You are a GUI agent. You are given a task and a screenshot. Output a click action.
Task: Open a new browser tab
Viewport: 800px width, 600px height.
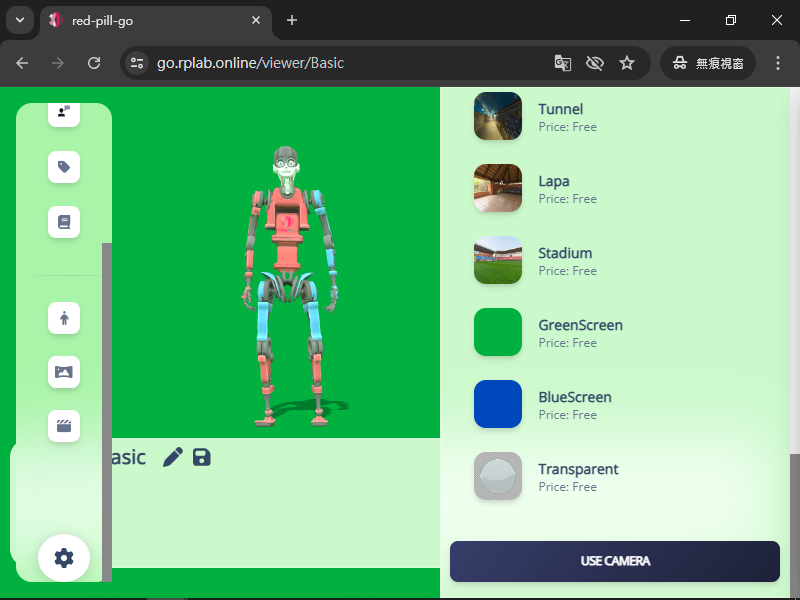[292, 20]
